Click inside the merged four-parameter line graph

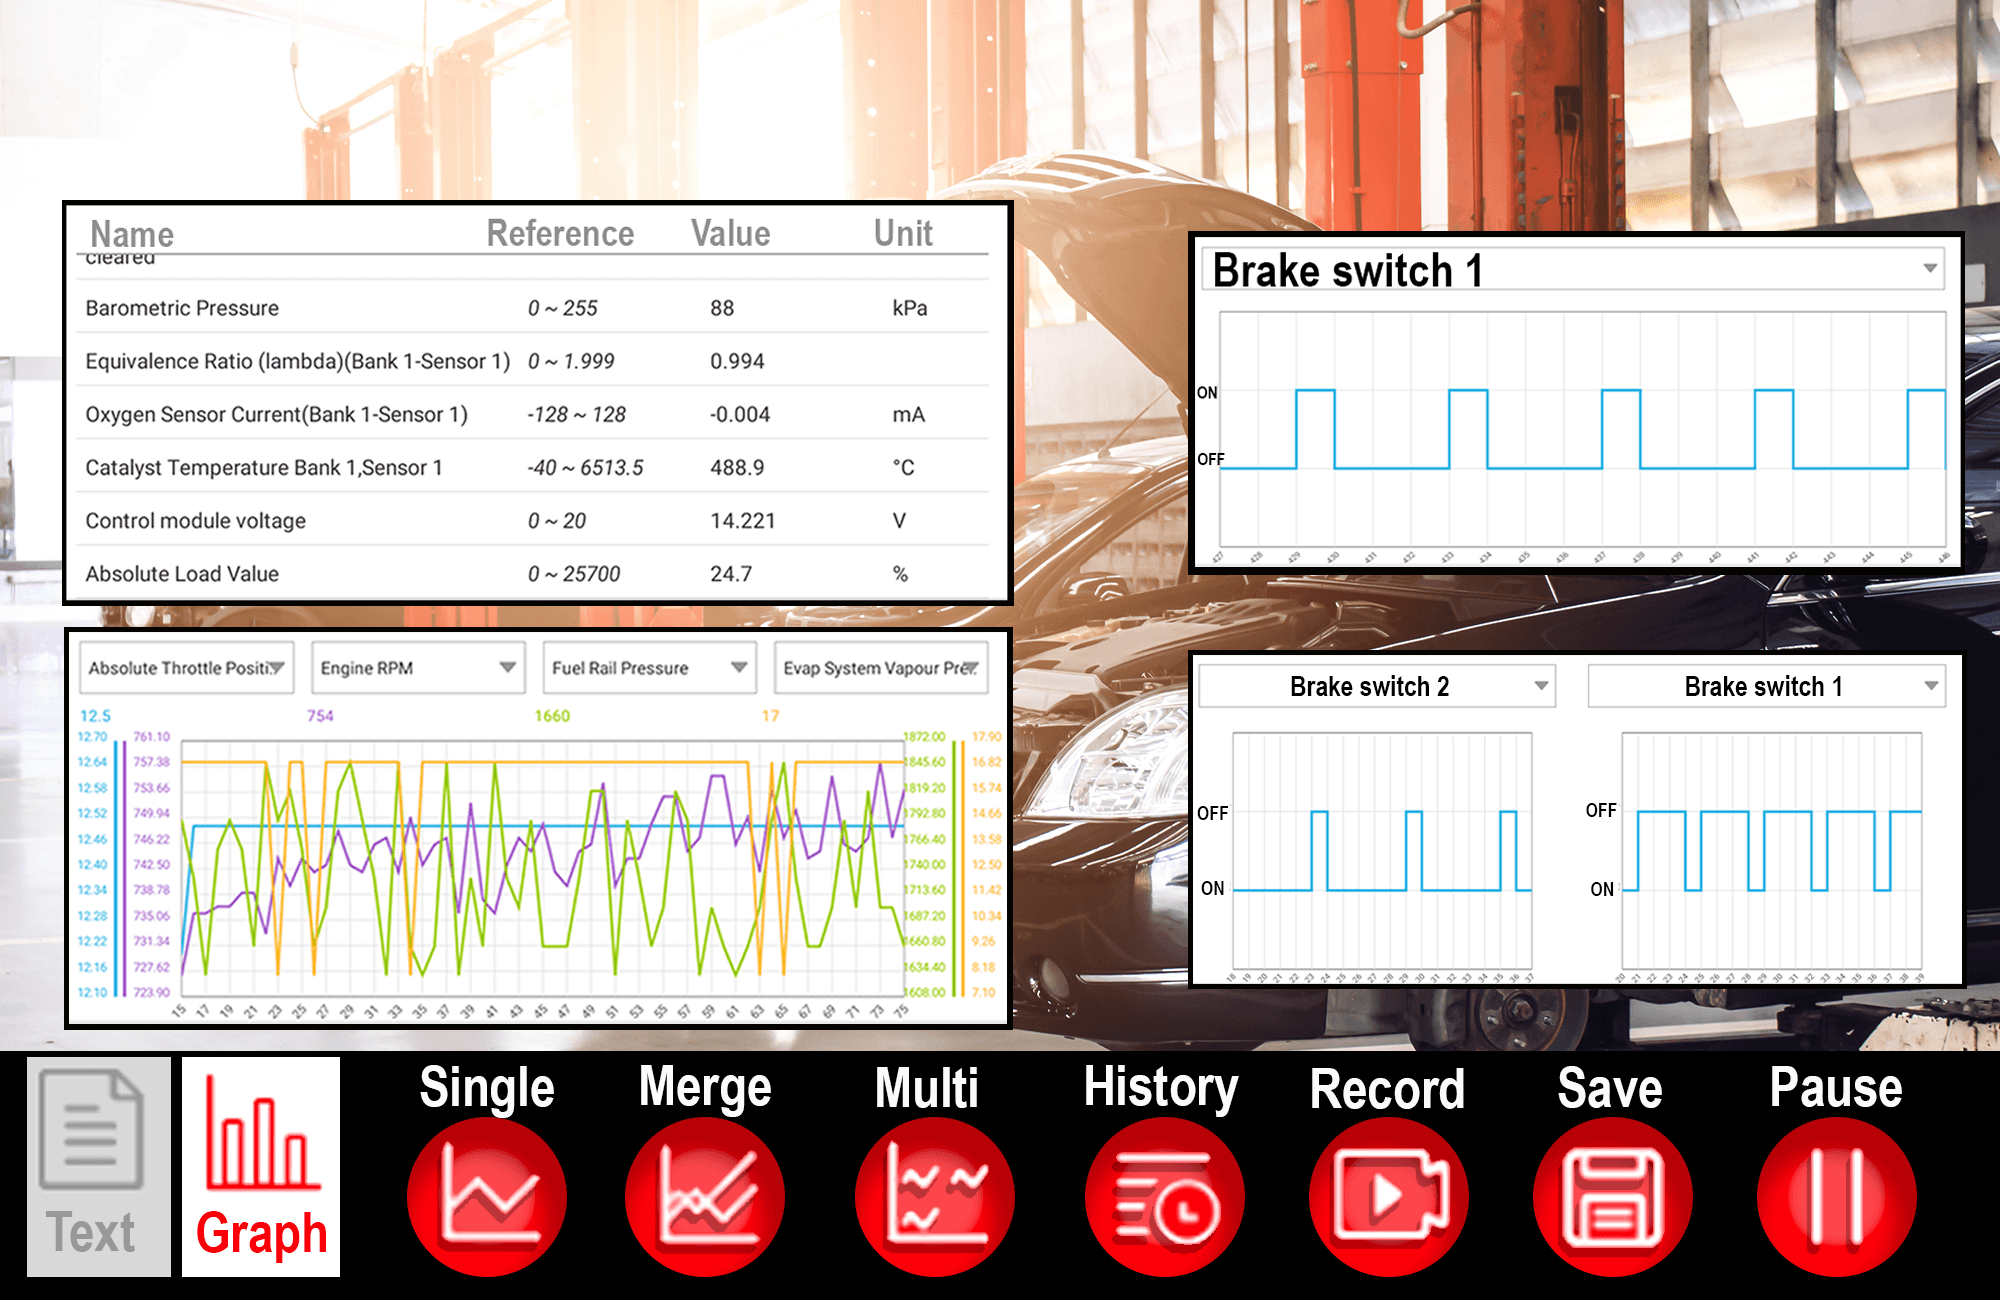542,869
